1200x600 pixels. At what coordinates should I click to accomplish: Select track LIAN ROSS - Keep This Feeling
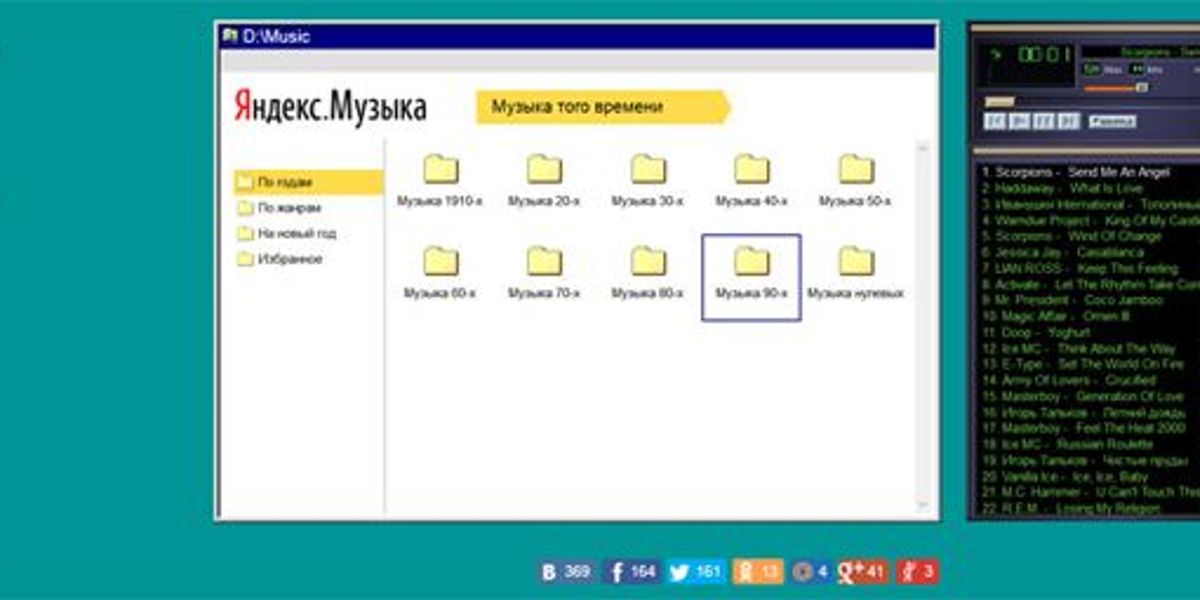click(1079, 268)
